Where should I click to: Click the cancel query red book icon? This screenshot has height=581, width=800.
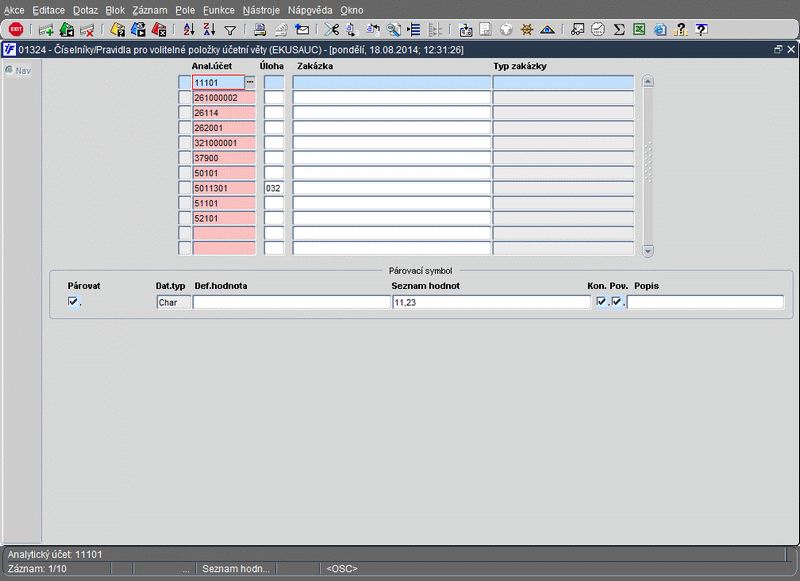(159, 30)
